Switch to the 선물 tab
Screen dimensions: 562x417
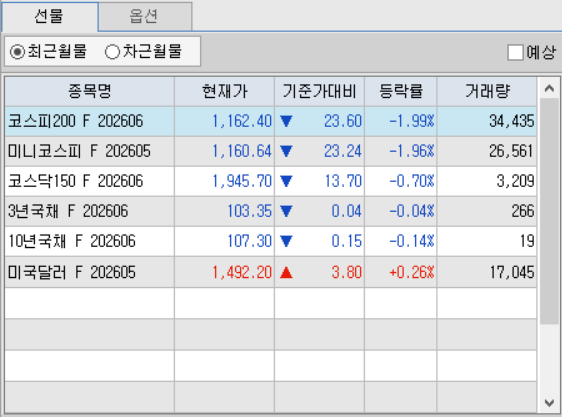pyautogui.click(x=49, y=16)
